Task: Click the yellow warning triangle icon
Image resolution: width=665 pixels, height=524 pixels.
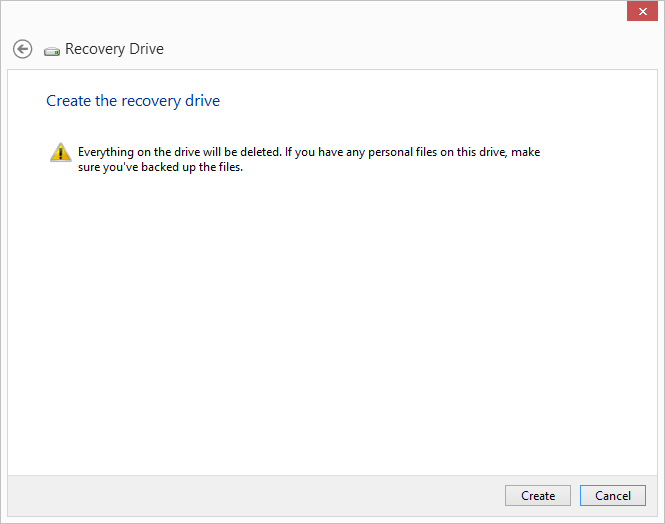Action: (61, 152)
